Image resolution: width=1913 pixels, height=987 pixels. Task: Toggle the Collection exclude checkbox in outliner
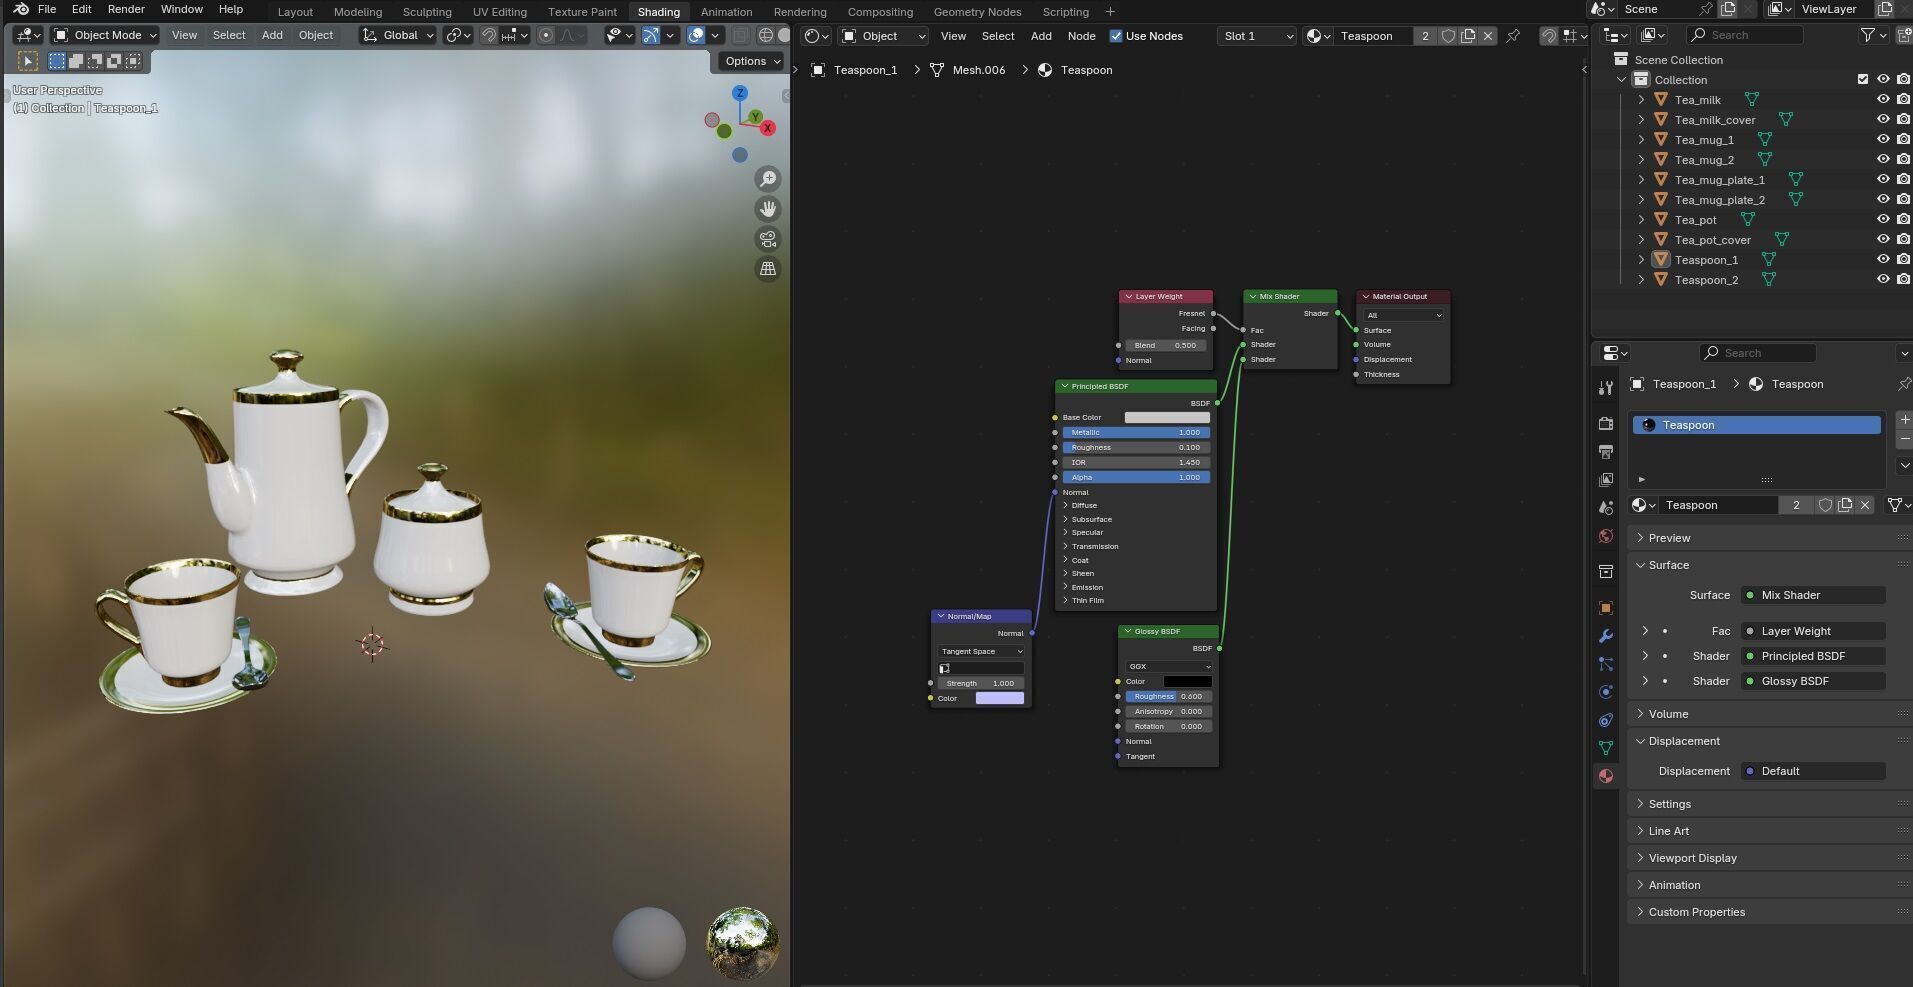(x=1863, y=80)
